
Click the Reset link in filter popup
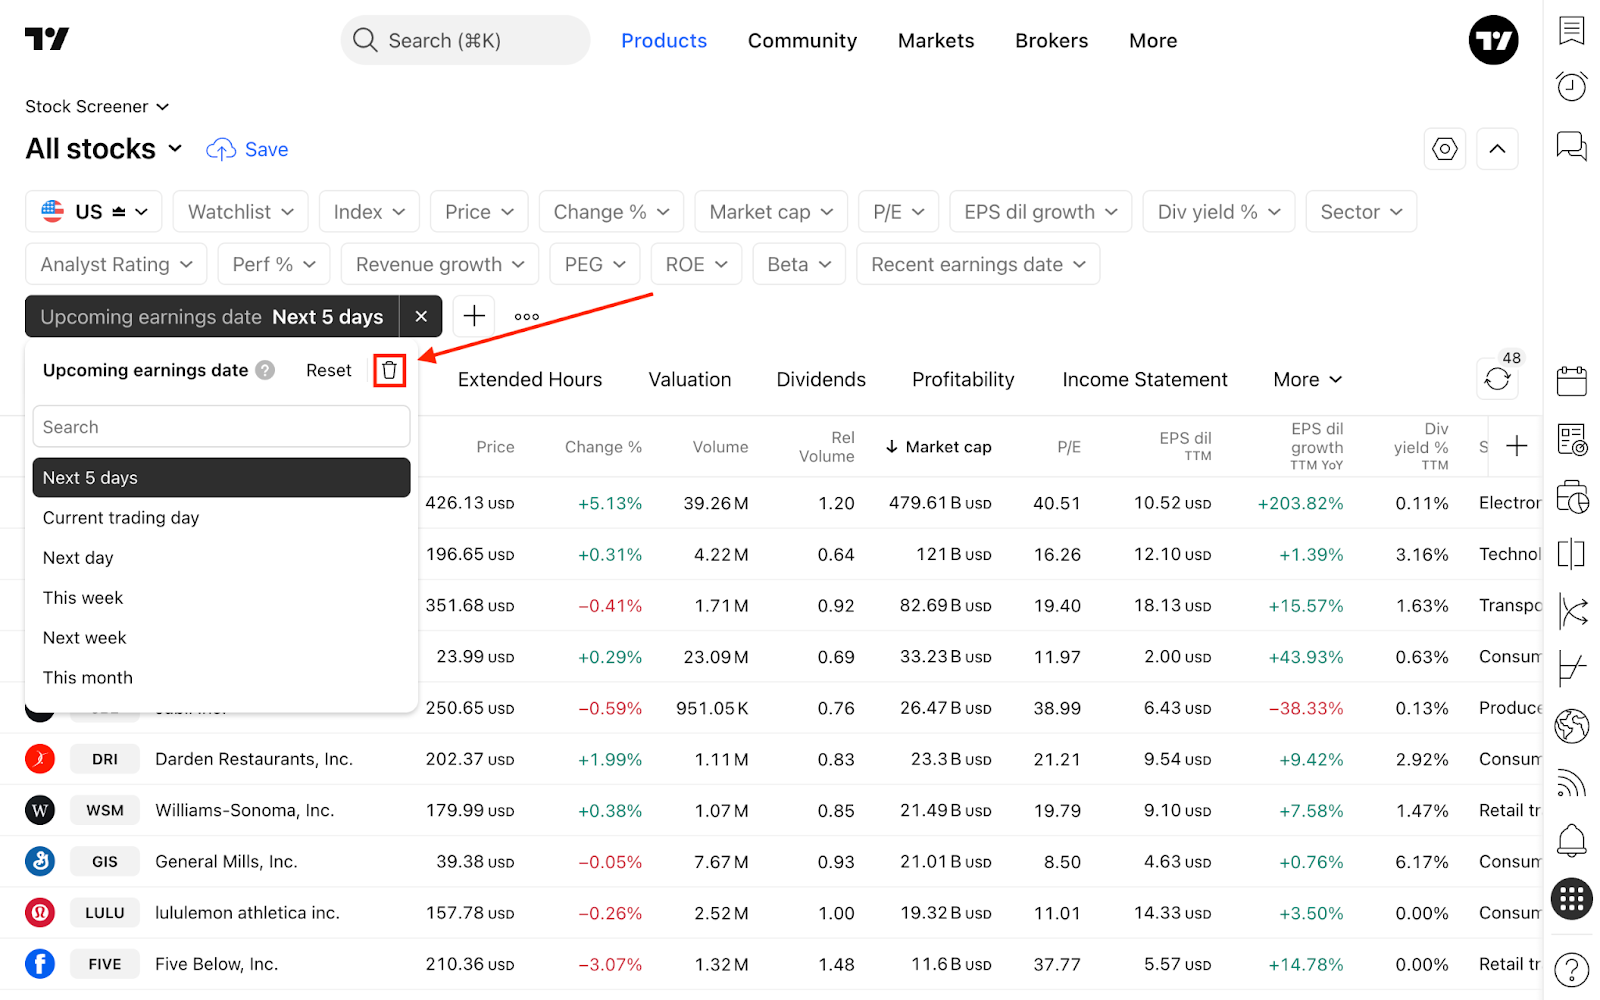point(329,370)
